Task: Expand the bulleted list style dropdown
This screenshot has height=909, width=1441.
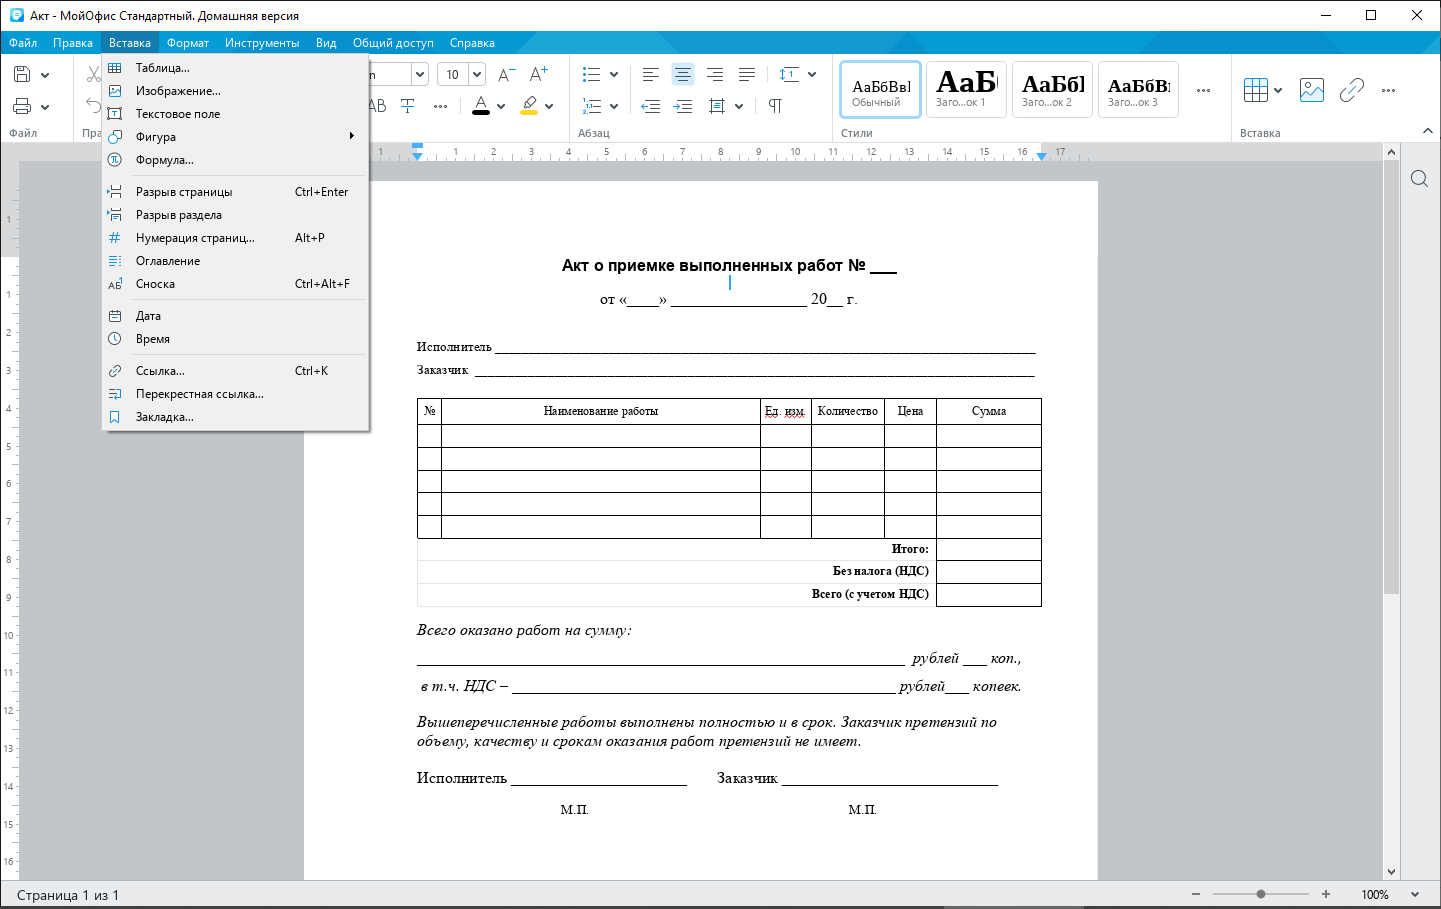Action: tap(614, 75)
